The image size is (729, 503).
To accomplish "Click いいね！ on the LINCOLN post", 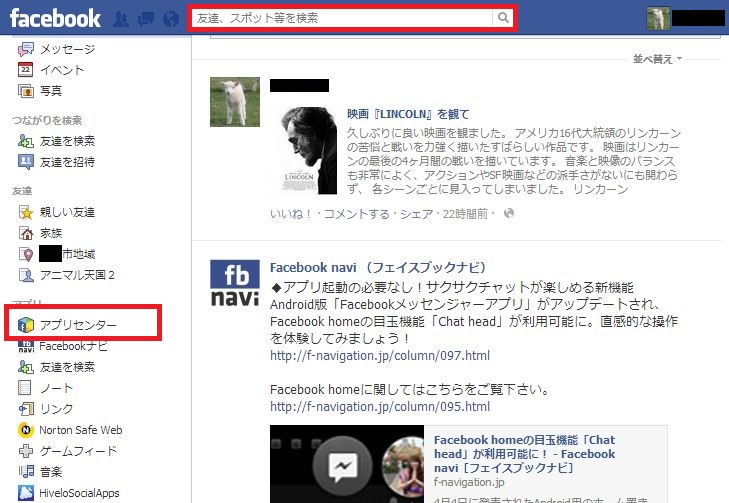I will pos(291,214).
